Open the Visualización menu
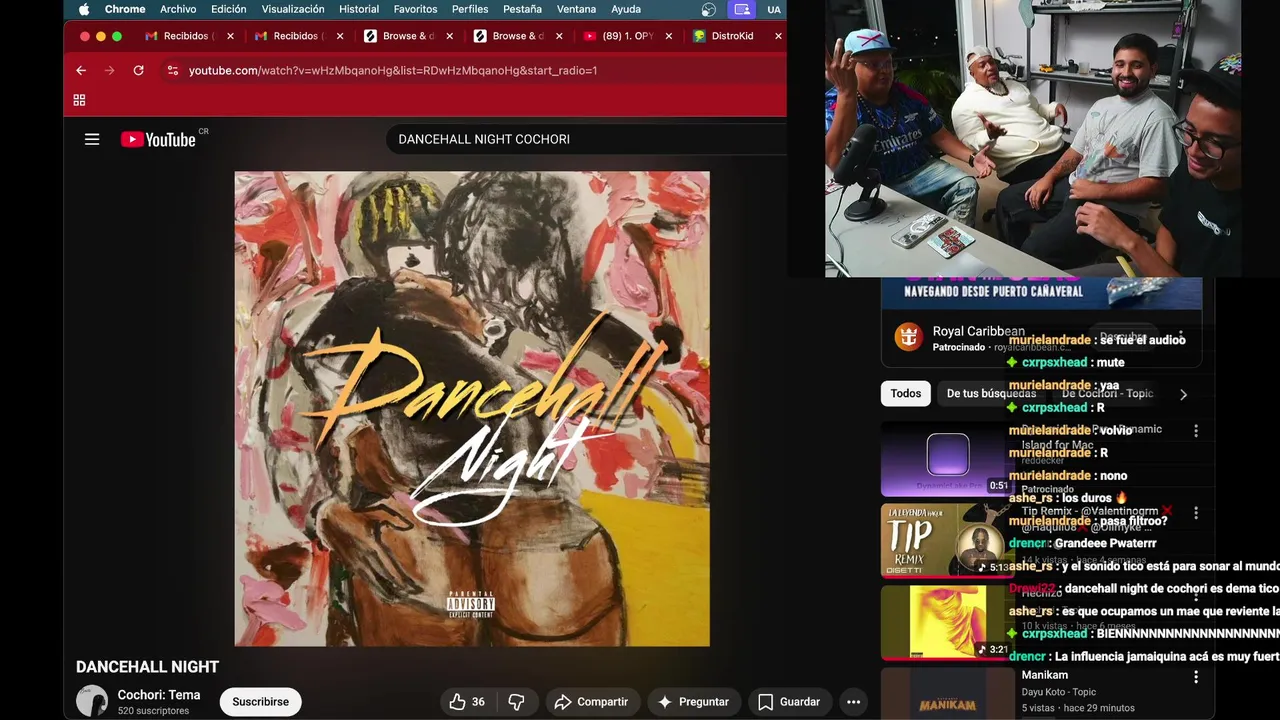This screenshot has height=720, width=1280. [293, 9]
